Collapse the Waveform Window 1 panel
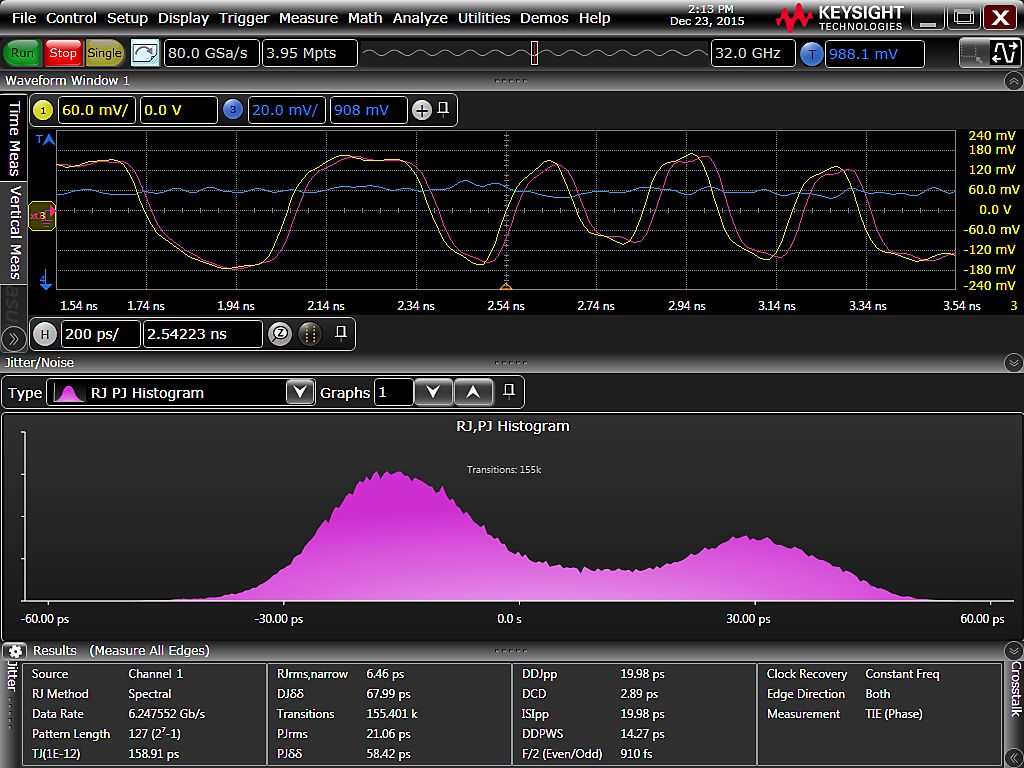The width and height of the screenshot is (1024, 768). pyautogui.click(x=1013, y=80)
